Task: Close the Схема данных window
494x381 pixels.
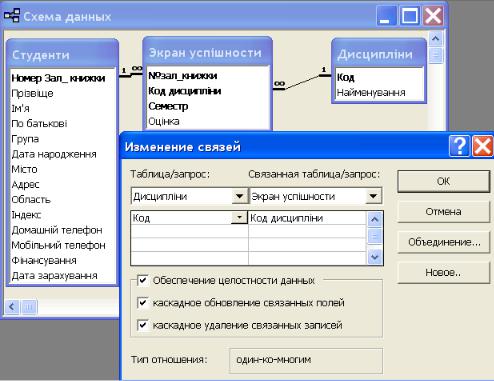Action: [433, 16]
